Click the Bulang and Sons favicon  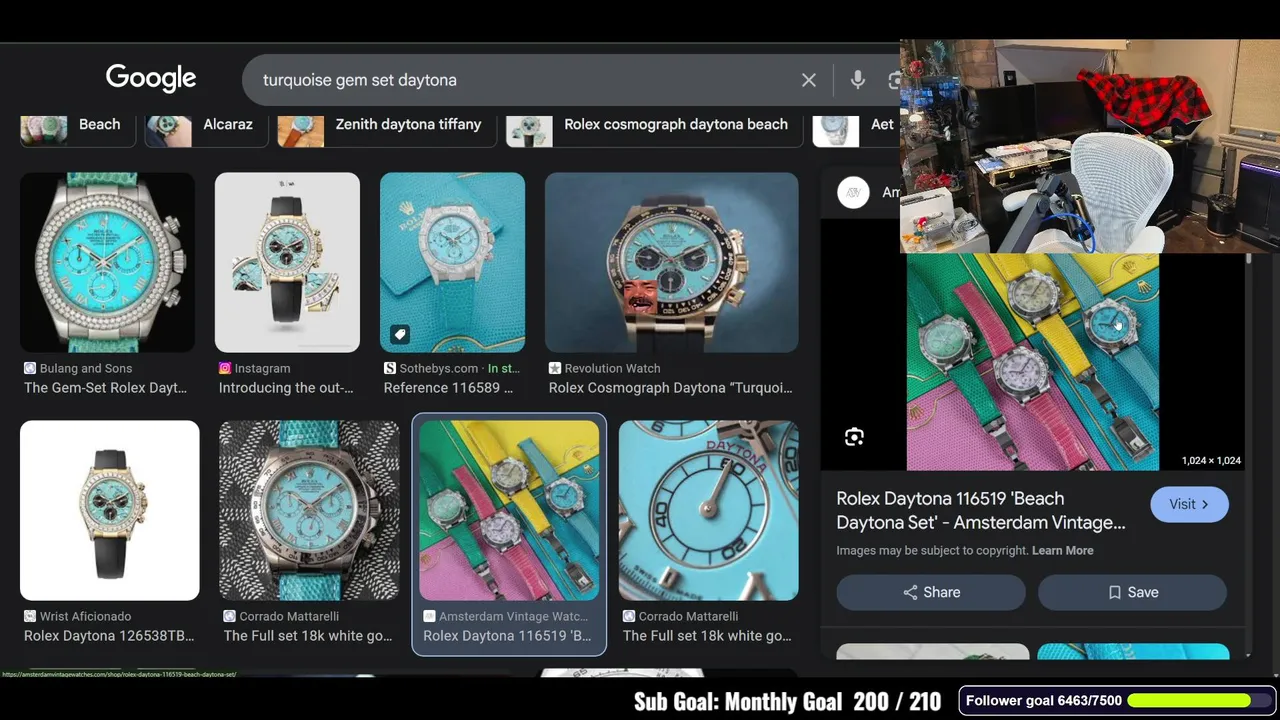tap(30, 368)
